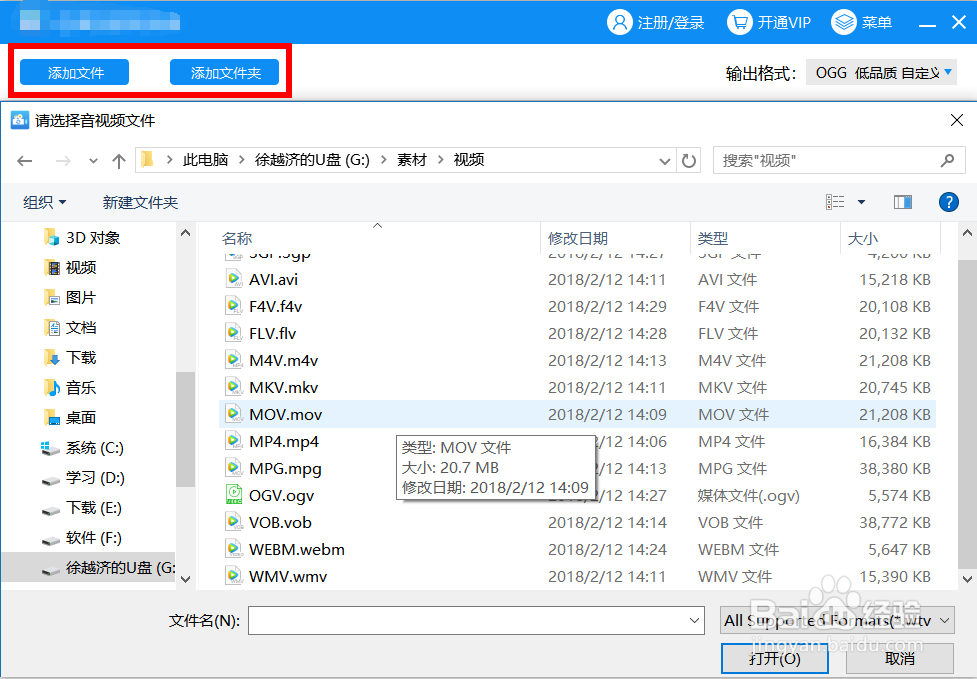
Task: Click 此电脑 in the breadcrumb
Action: click(x=206, y=160)
